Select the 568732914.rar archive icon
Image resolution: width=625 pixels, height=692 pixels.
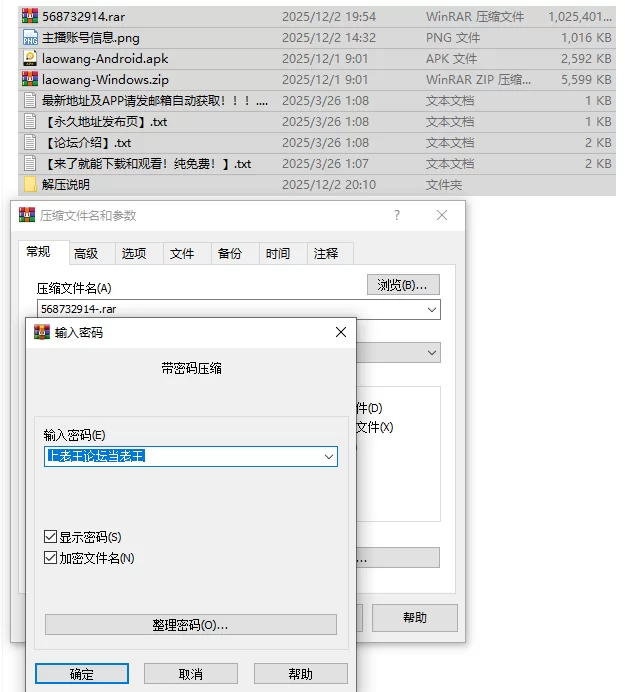pos(30,16)
